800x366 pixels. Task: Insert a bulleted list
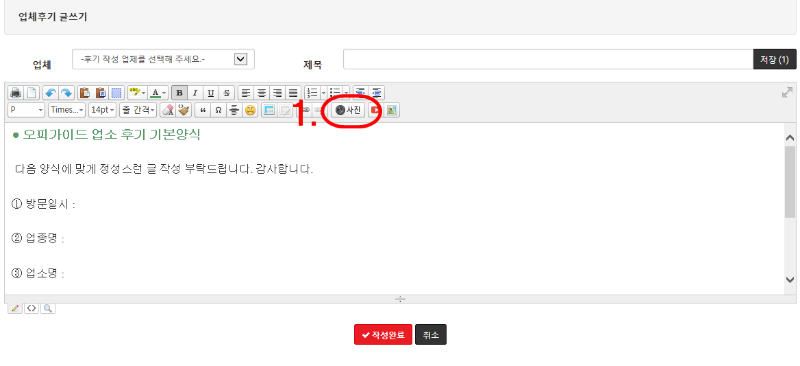pos(335,93)
